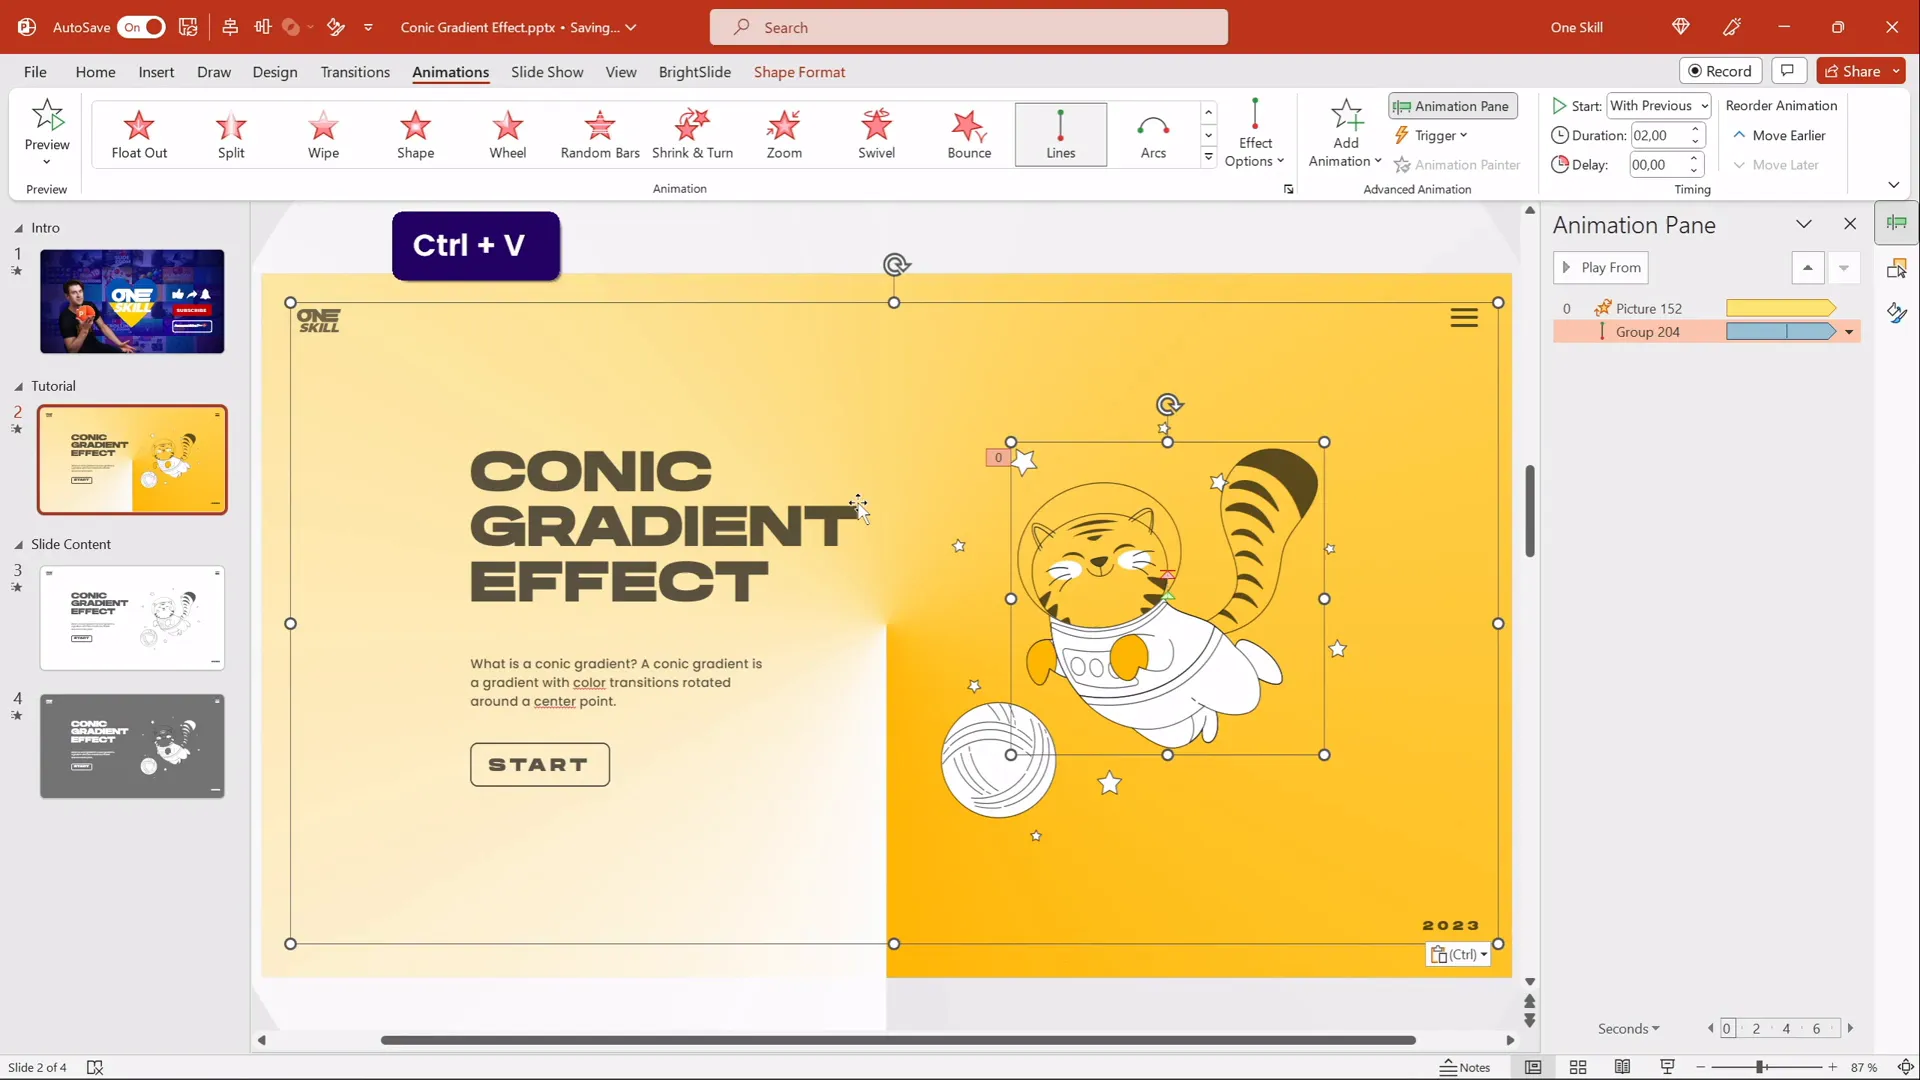This screenshot has width=1920, height=1080.
Task: Select the Lines motion path
Action: click(x=1061, y=134)
